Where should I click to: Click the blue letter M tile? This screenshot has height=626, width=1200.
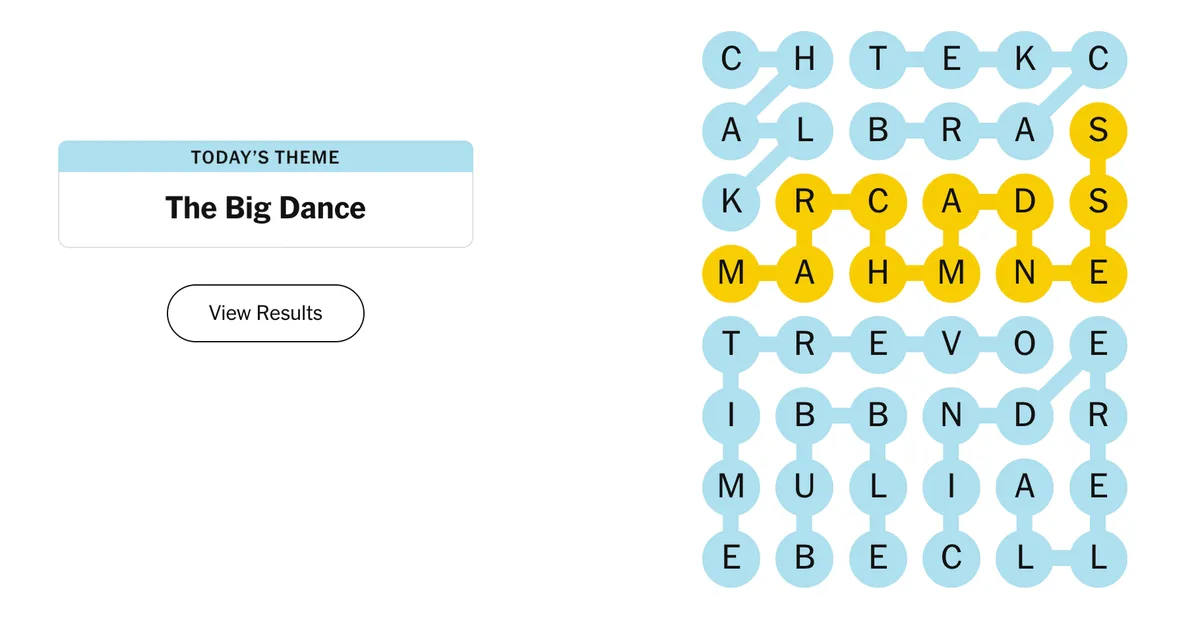pyautogui.click(x=732, y=486)
